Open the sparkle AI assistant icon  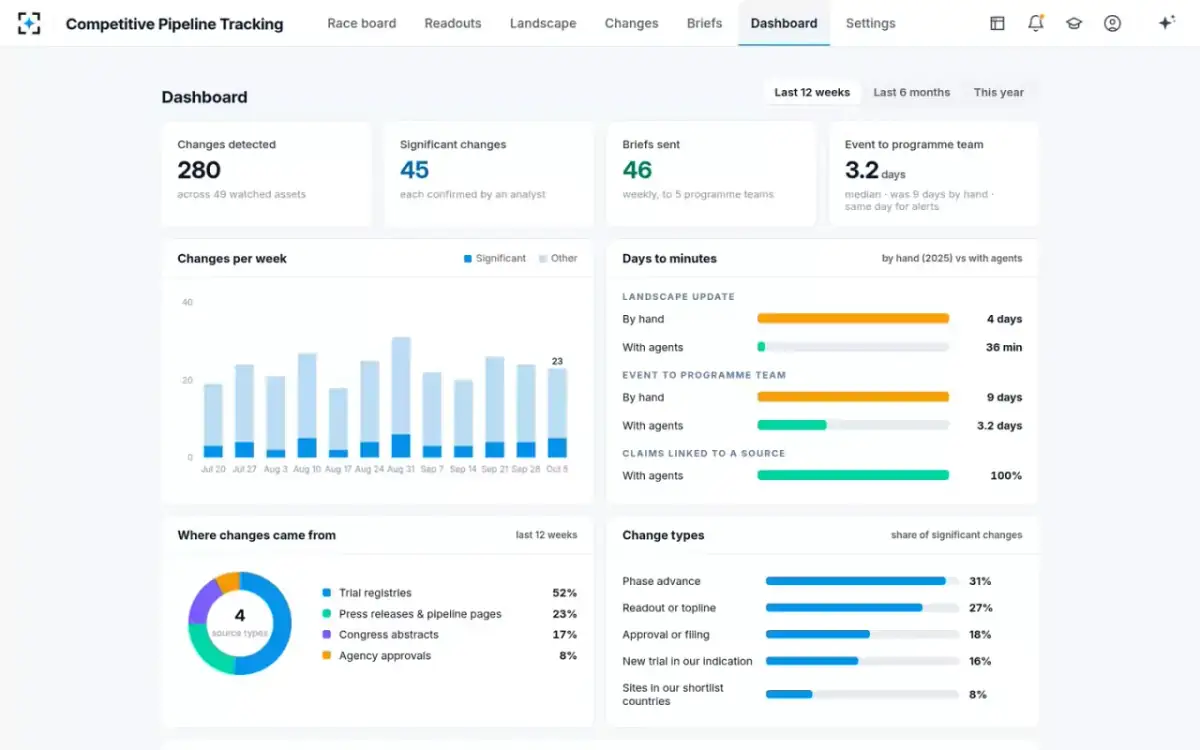(1166, 23)
